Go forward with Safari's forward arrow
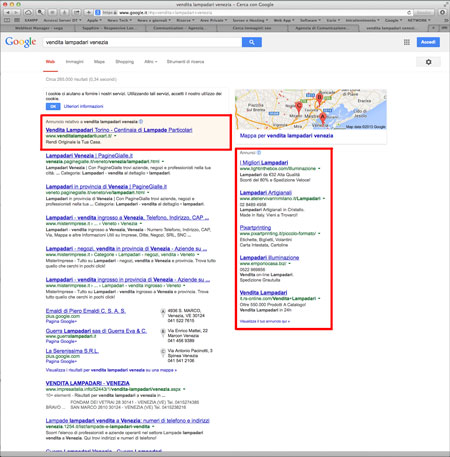The width and height of the screenshot is (450, 457). 16,12
